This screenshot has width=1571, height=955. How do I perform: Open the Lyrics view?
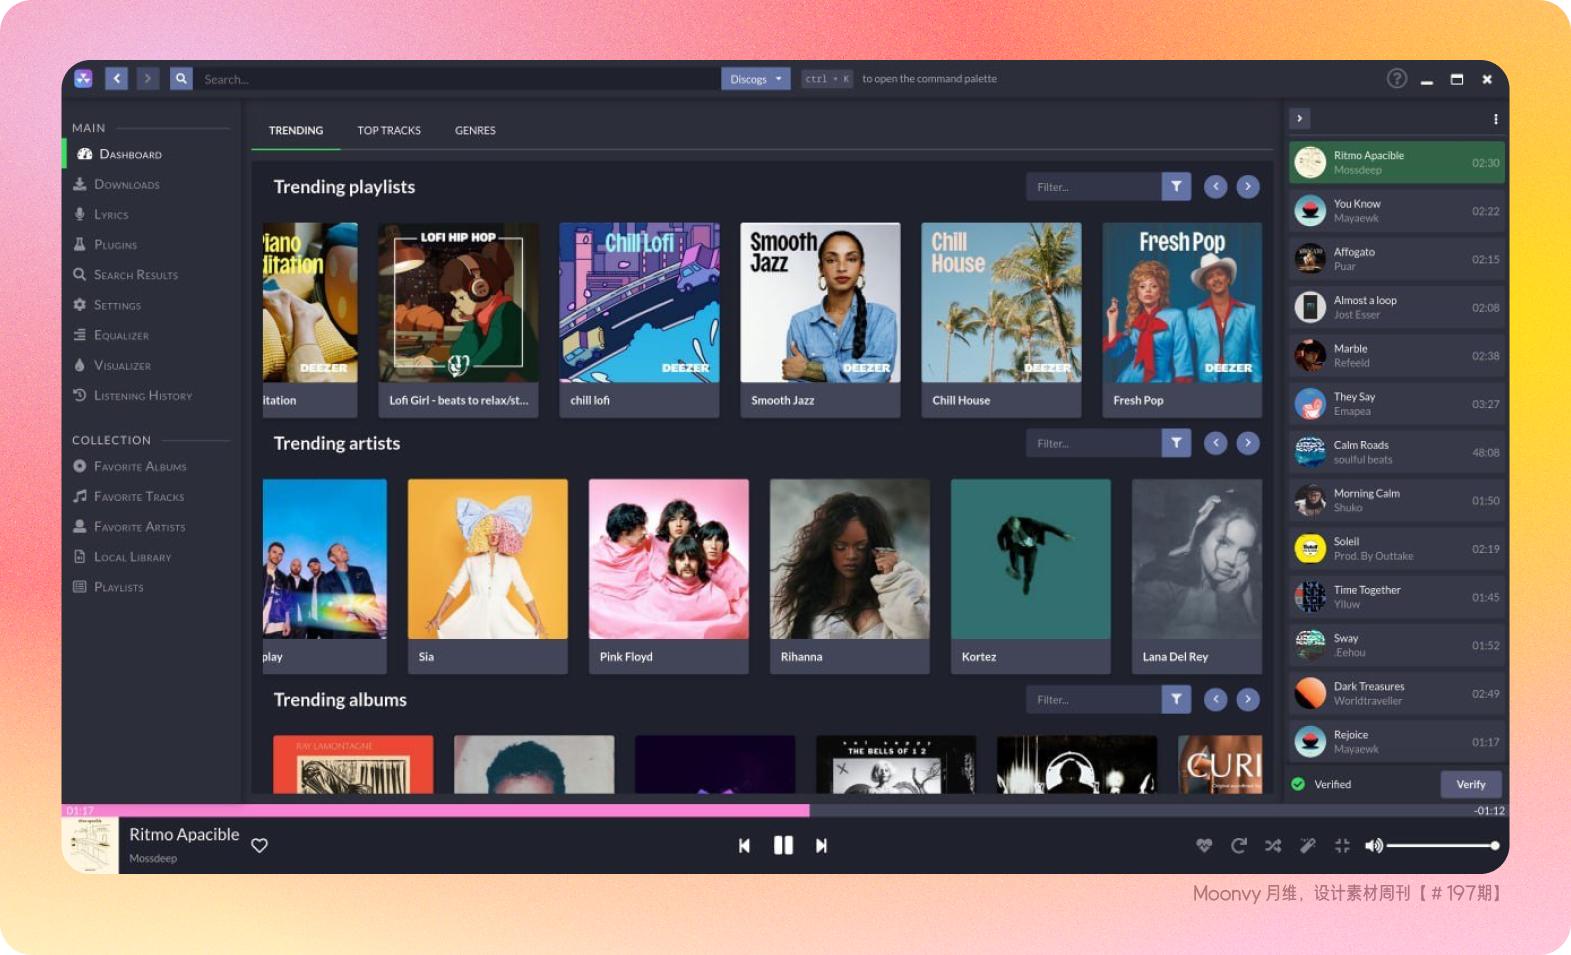110,215
